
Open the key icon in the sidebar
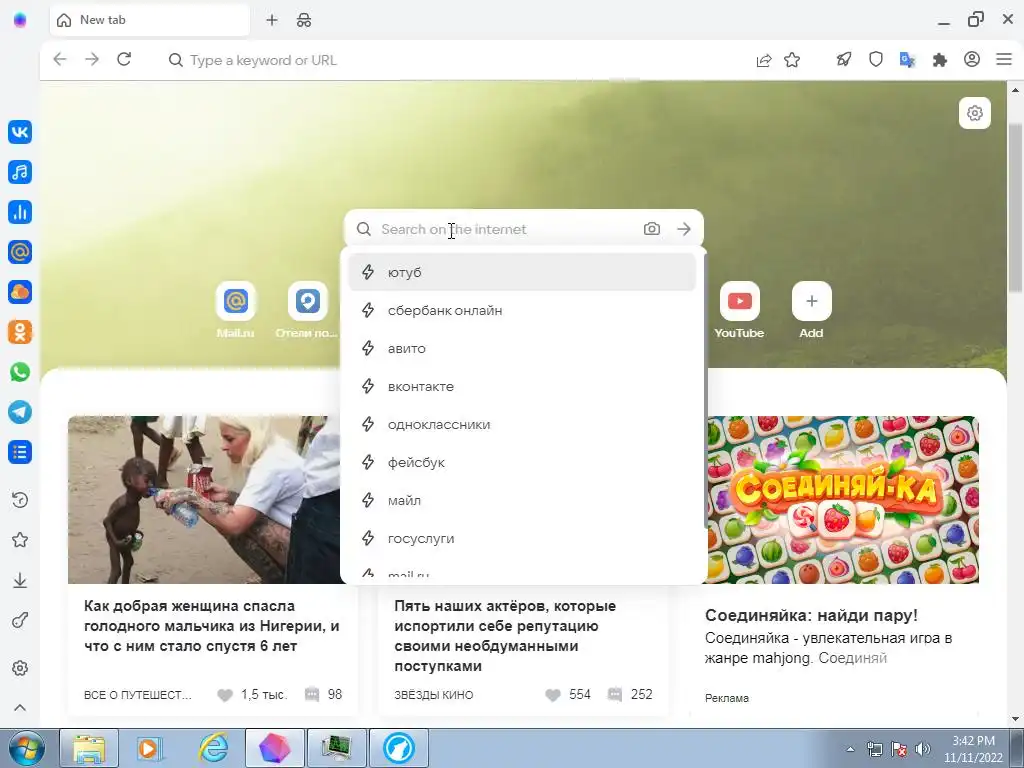[20, 620]
